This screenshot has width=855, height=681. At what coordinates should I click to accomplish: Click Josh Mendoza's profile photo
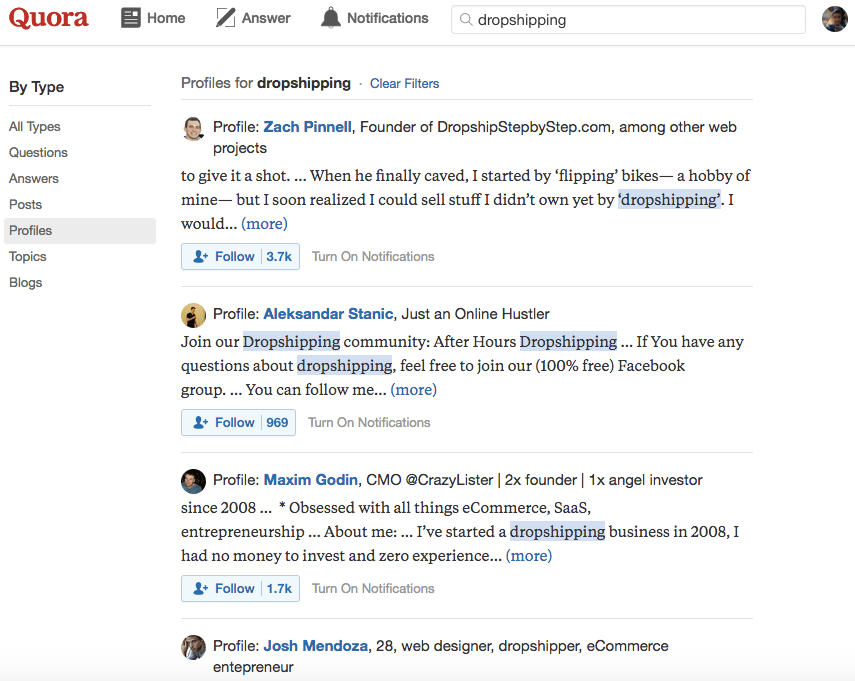tap(193, 647)
